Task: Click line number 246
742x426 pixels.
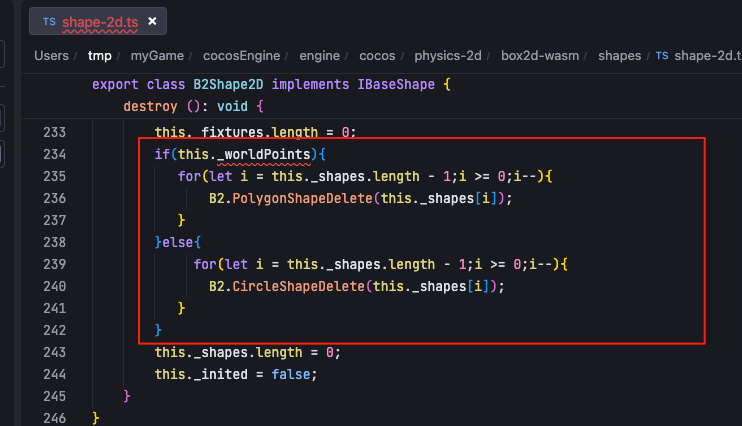Action: point(54,418)
